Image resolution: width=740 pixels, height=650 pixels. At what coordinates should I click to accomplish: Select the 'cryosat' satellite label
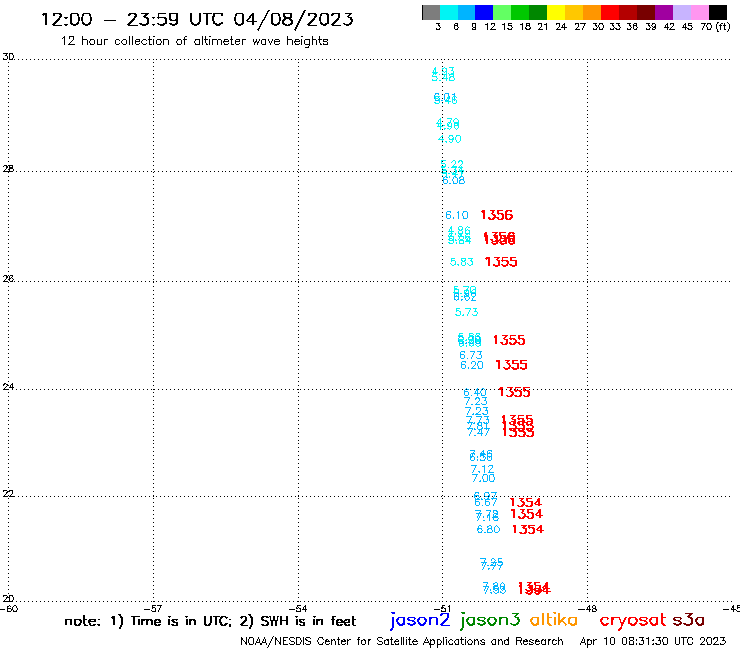click(633, 620)
